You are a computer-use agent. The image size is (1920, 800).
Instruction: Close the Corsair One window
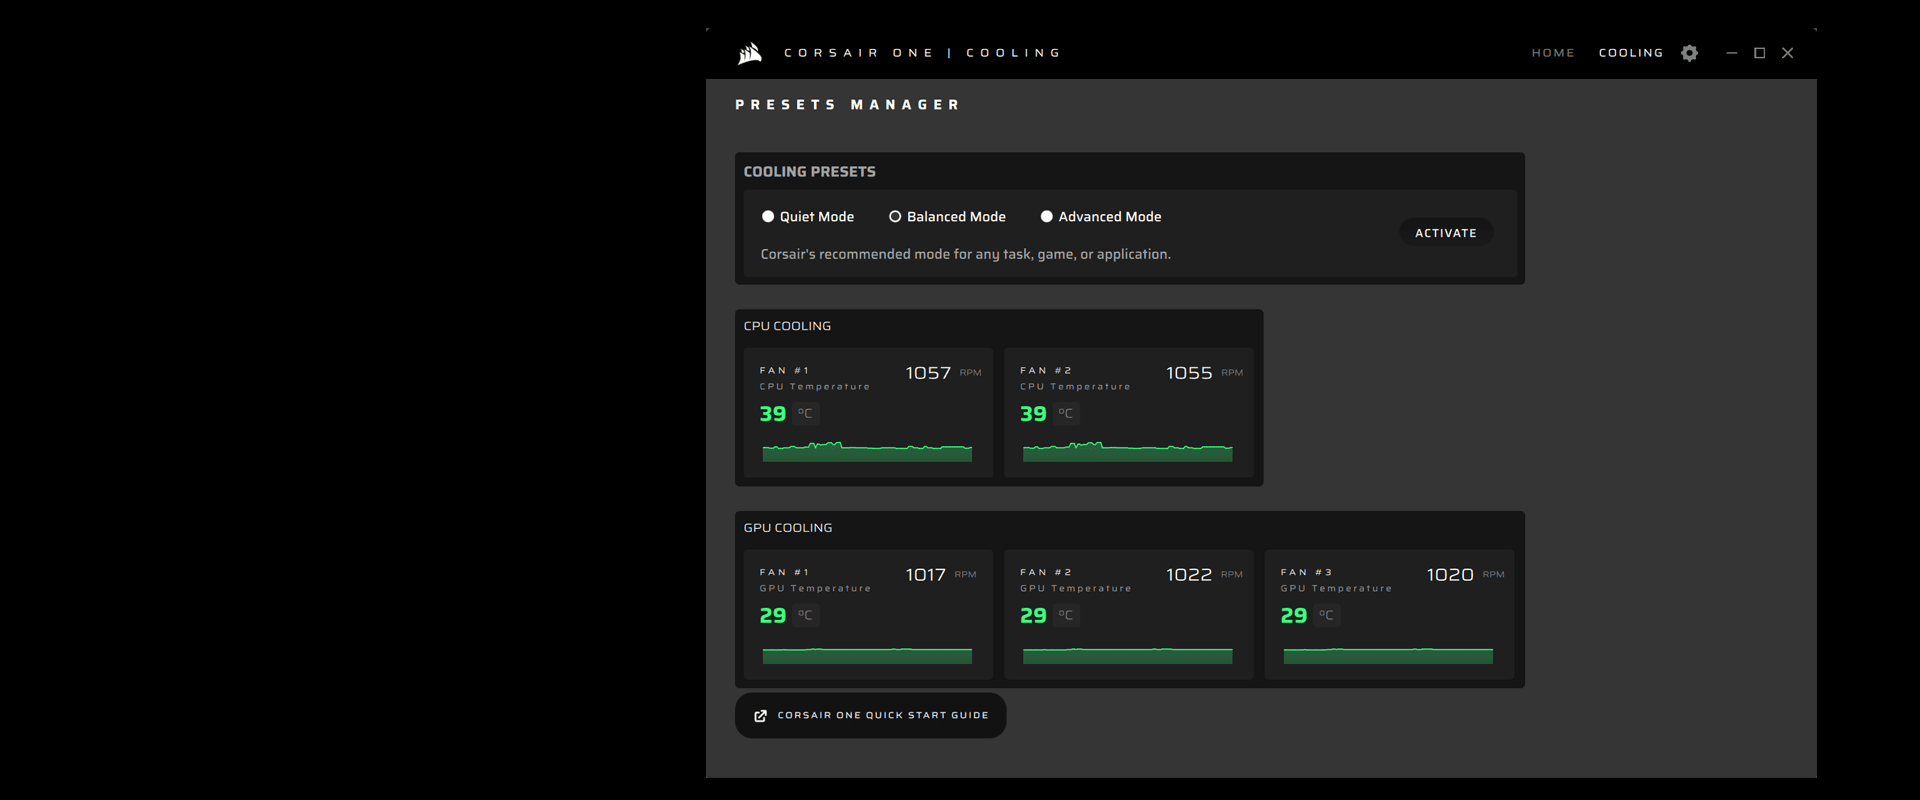click(1788, 53)
